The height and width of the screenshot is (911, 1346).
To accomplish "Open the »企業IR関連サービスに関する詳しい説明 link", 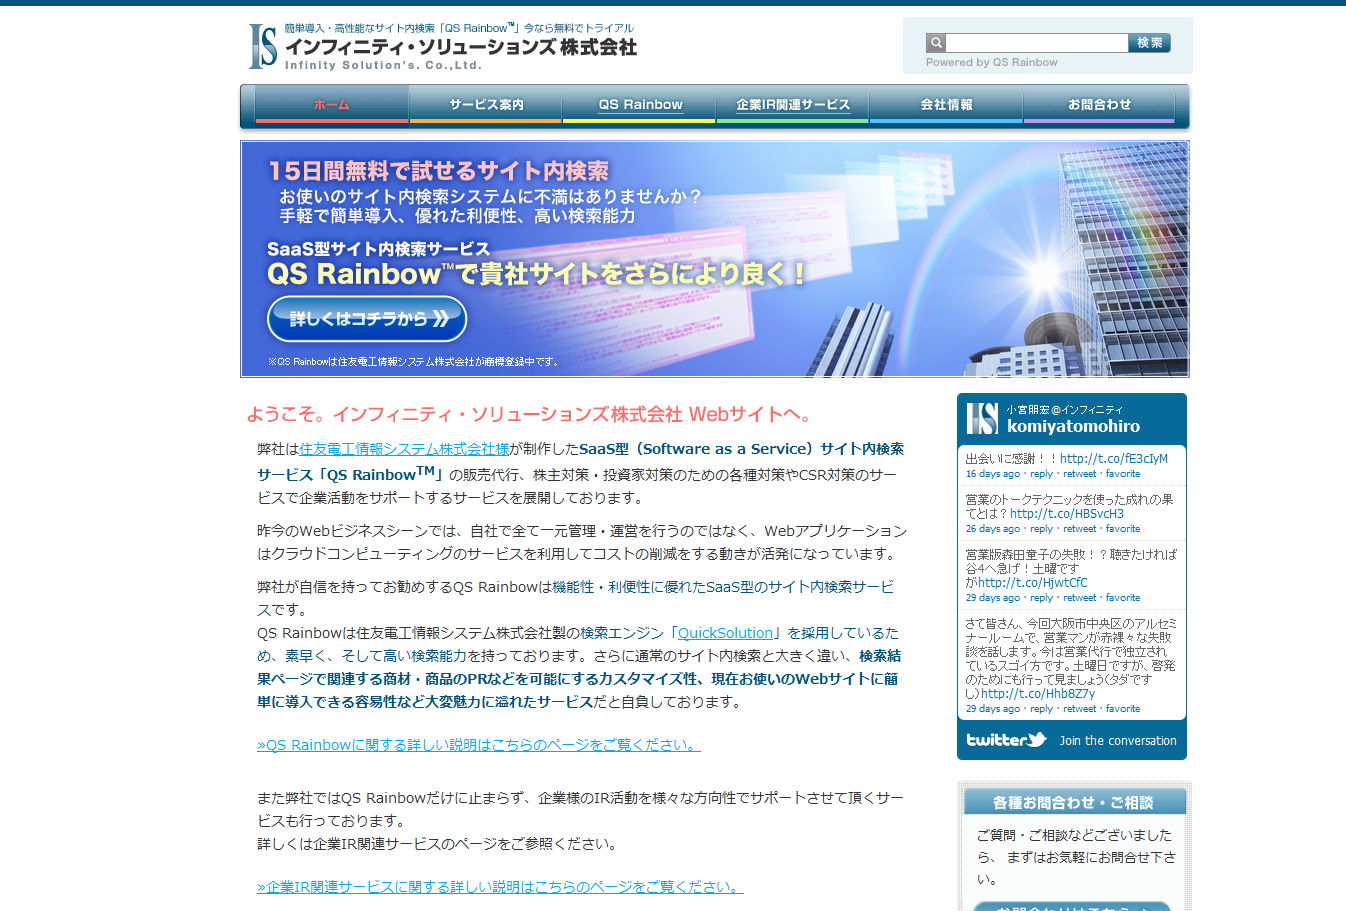I will pyautogui.click(x=500, y=887).
